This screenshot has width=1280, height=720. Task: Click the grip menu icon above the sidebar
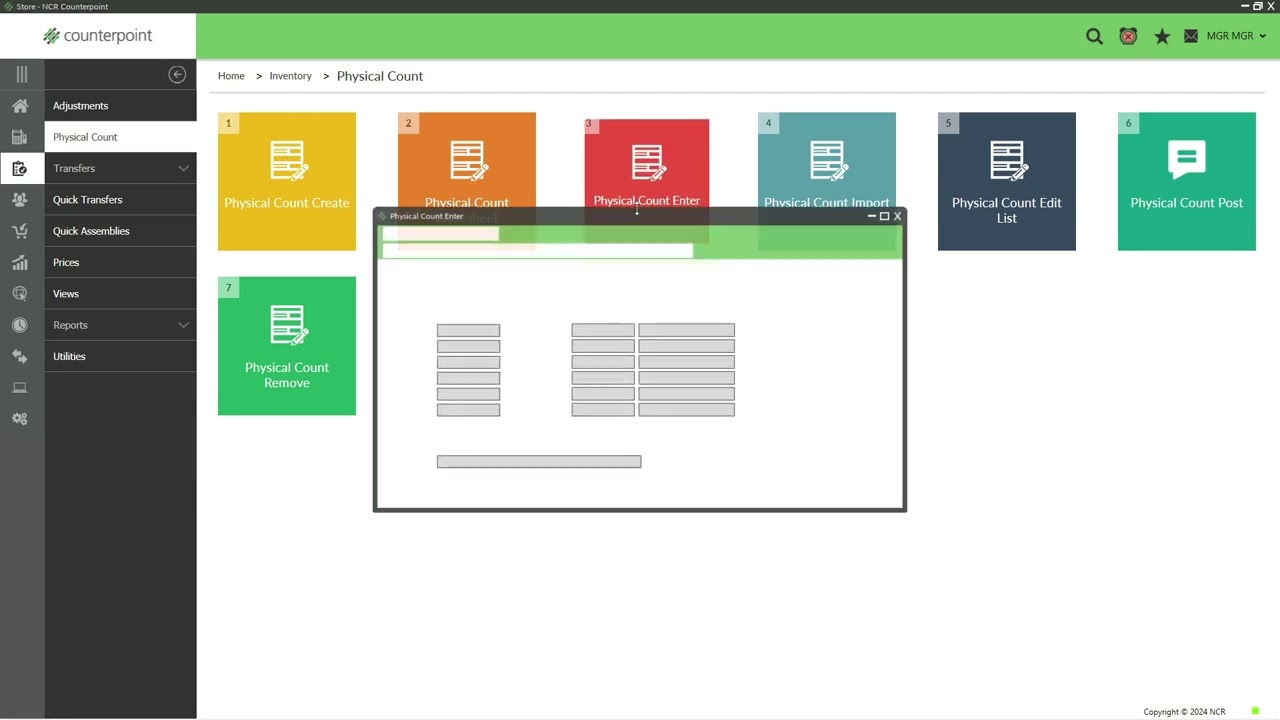pos(21,74)
